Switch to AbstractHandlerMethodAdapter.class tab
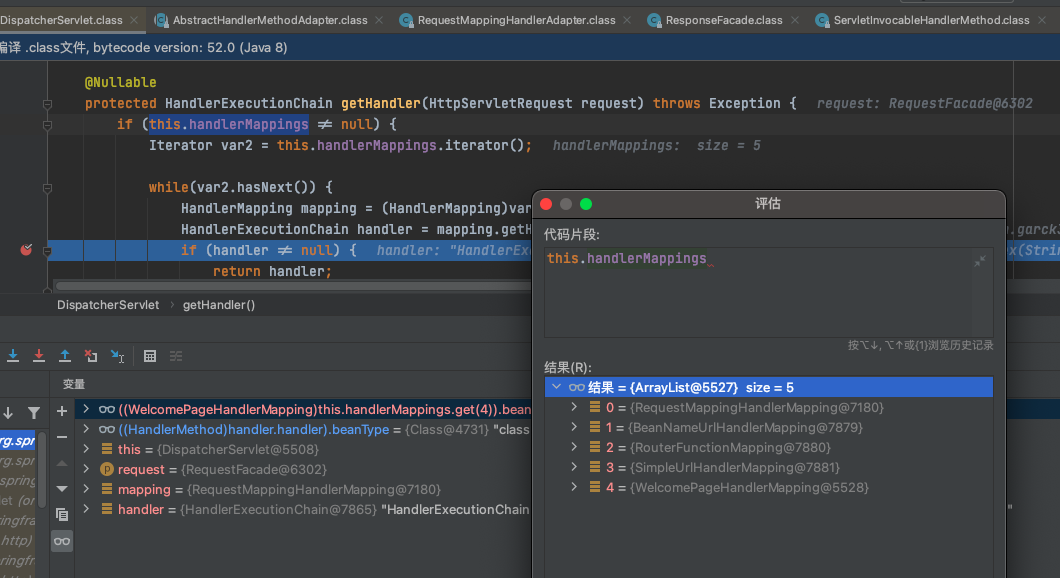Image resolution: width=1060 pixels, height=578 pixels. 270,20
